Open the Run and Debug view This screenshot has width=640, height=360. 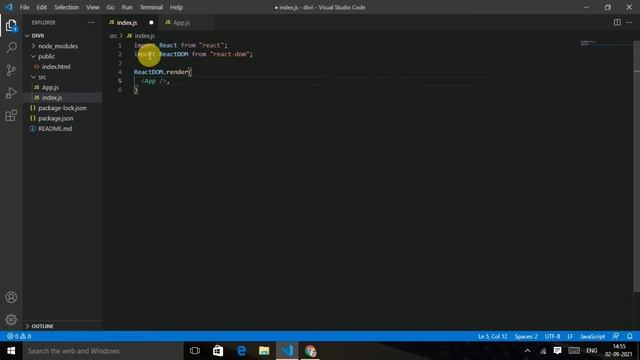coord(11,93)
